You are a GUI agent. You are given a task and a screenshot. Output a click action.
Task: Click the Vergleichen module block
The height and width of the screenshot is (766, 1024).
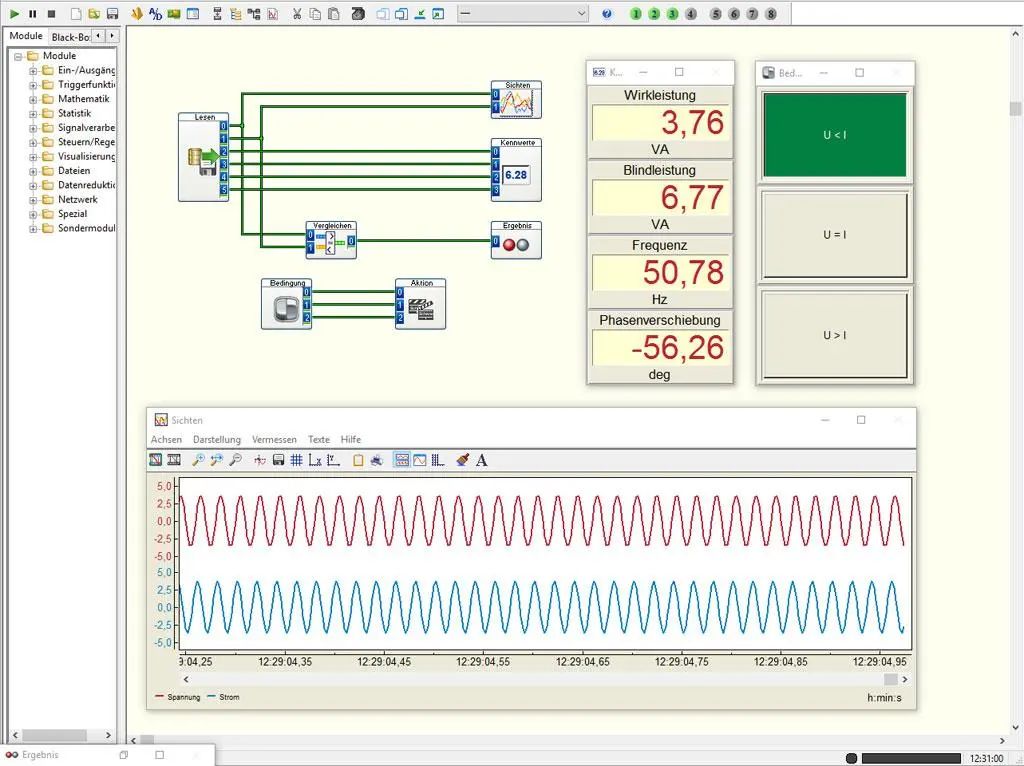pyautogui.click(x=331, y=240)
